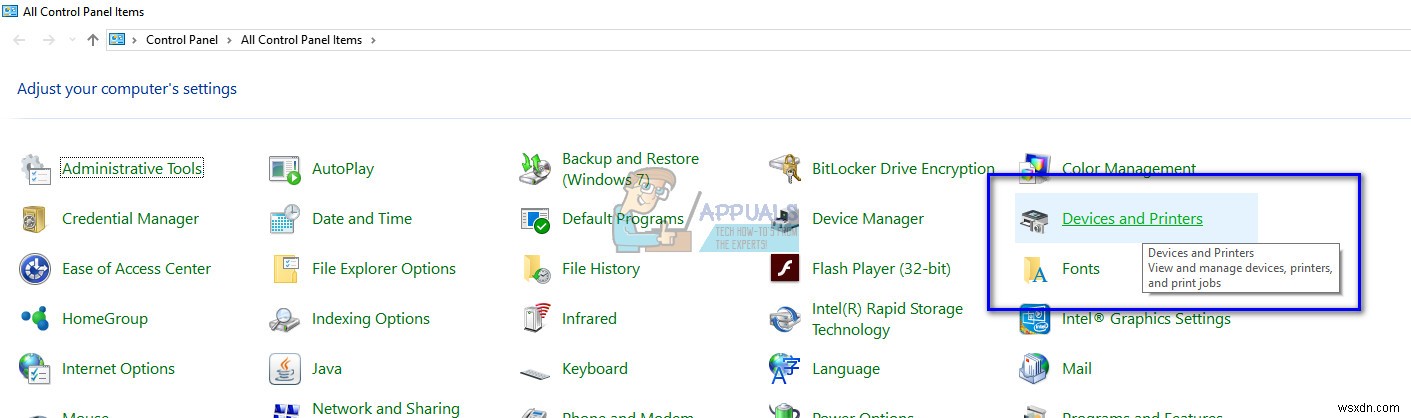Click the AutoPlay icon
The height and width of the screenshot is (418, 1411).
click(x=285, y=169)
